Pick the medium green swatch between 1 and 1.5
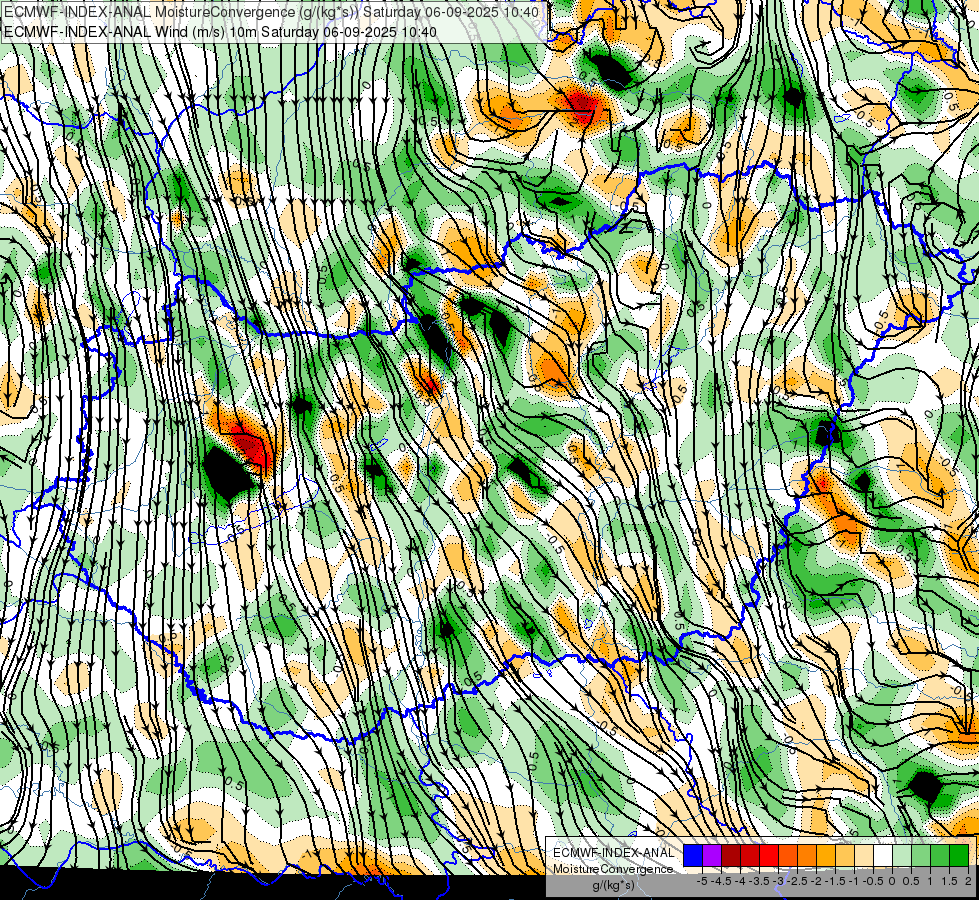 coord(940,855)
